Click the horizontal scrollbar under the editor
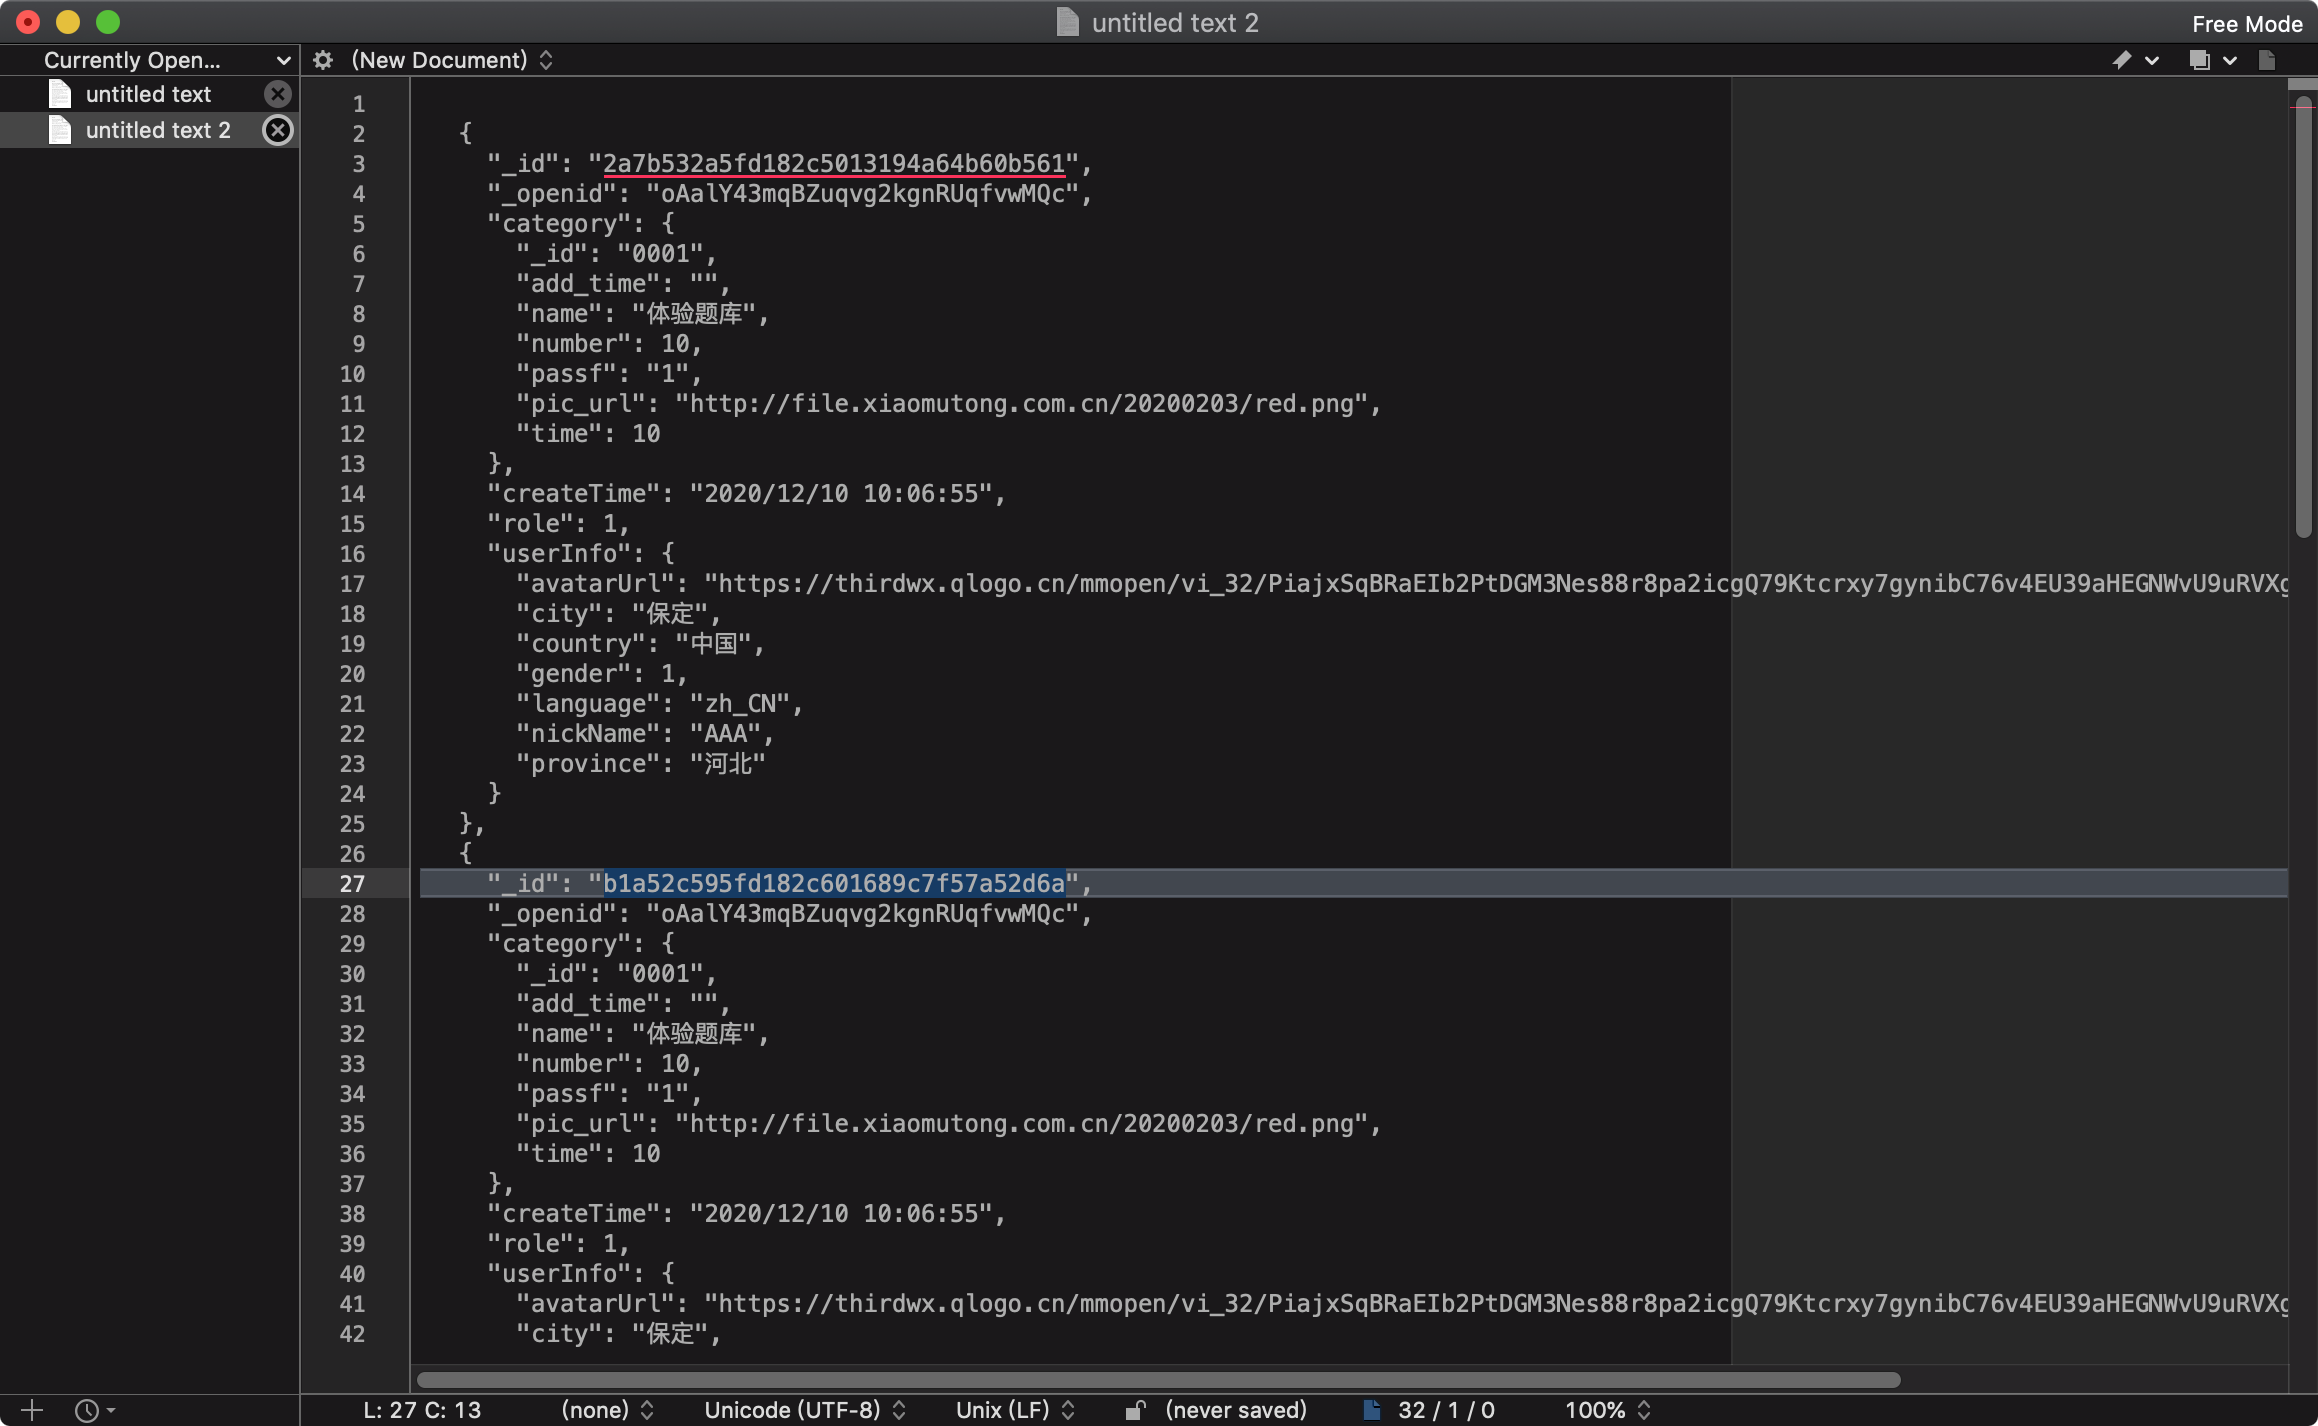The width and height of the screenshot is (2318, 1426). click(1157, 1380)
